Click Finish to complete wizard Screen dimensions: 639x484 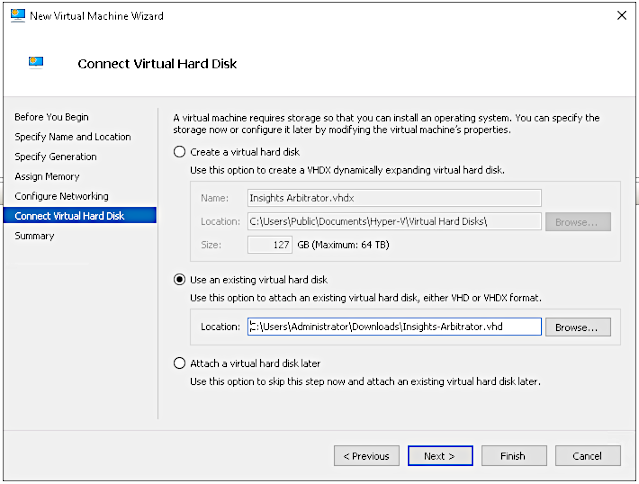(512, 456)
